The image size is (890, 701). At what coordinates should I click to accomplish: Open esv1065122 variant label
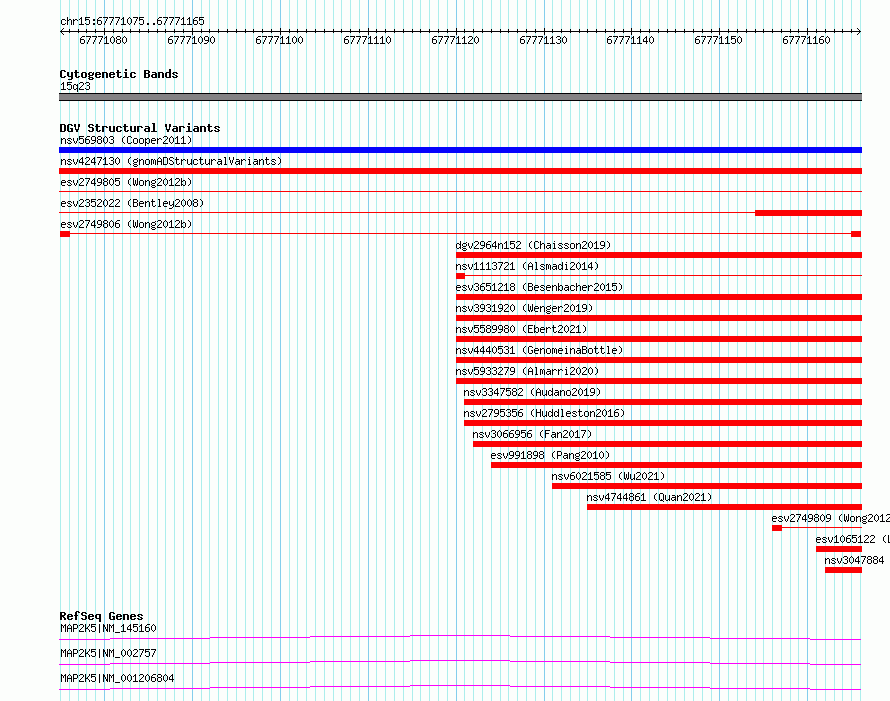(853, 539)
